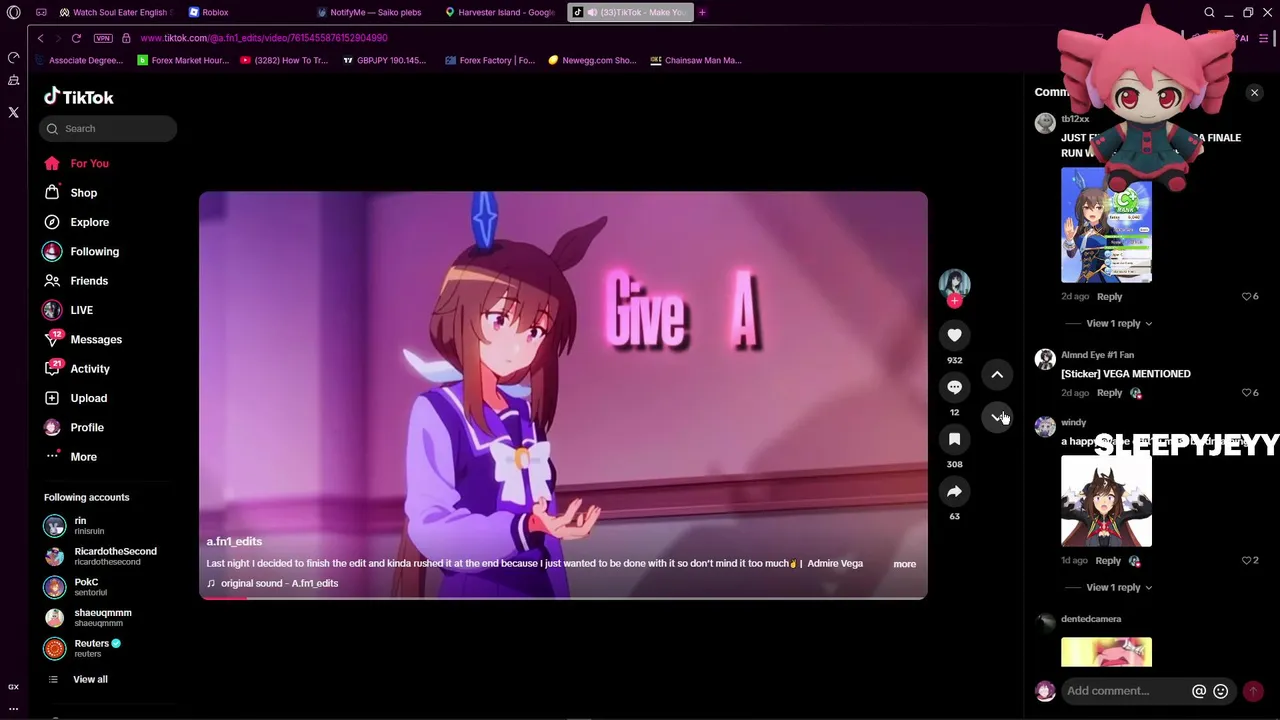Screen dimensions: 1280x720
Task: Open a new browser tab
Action: click(702, 13)
